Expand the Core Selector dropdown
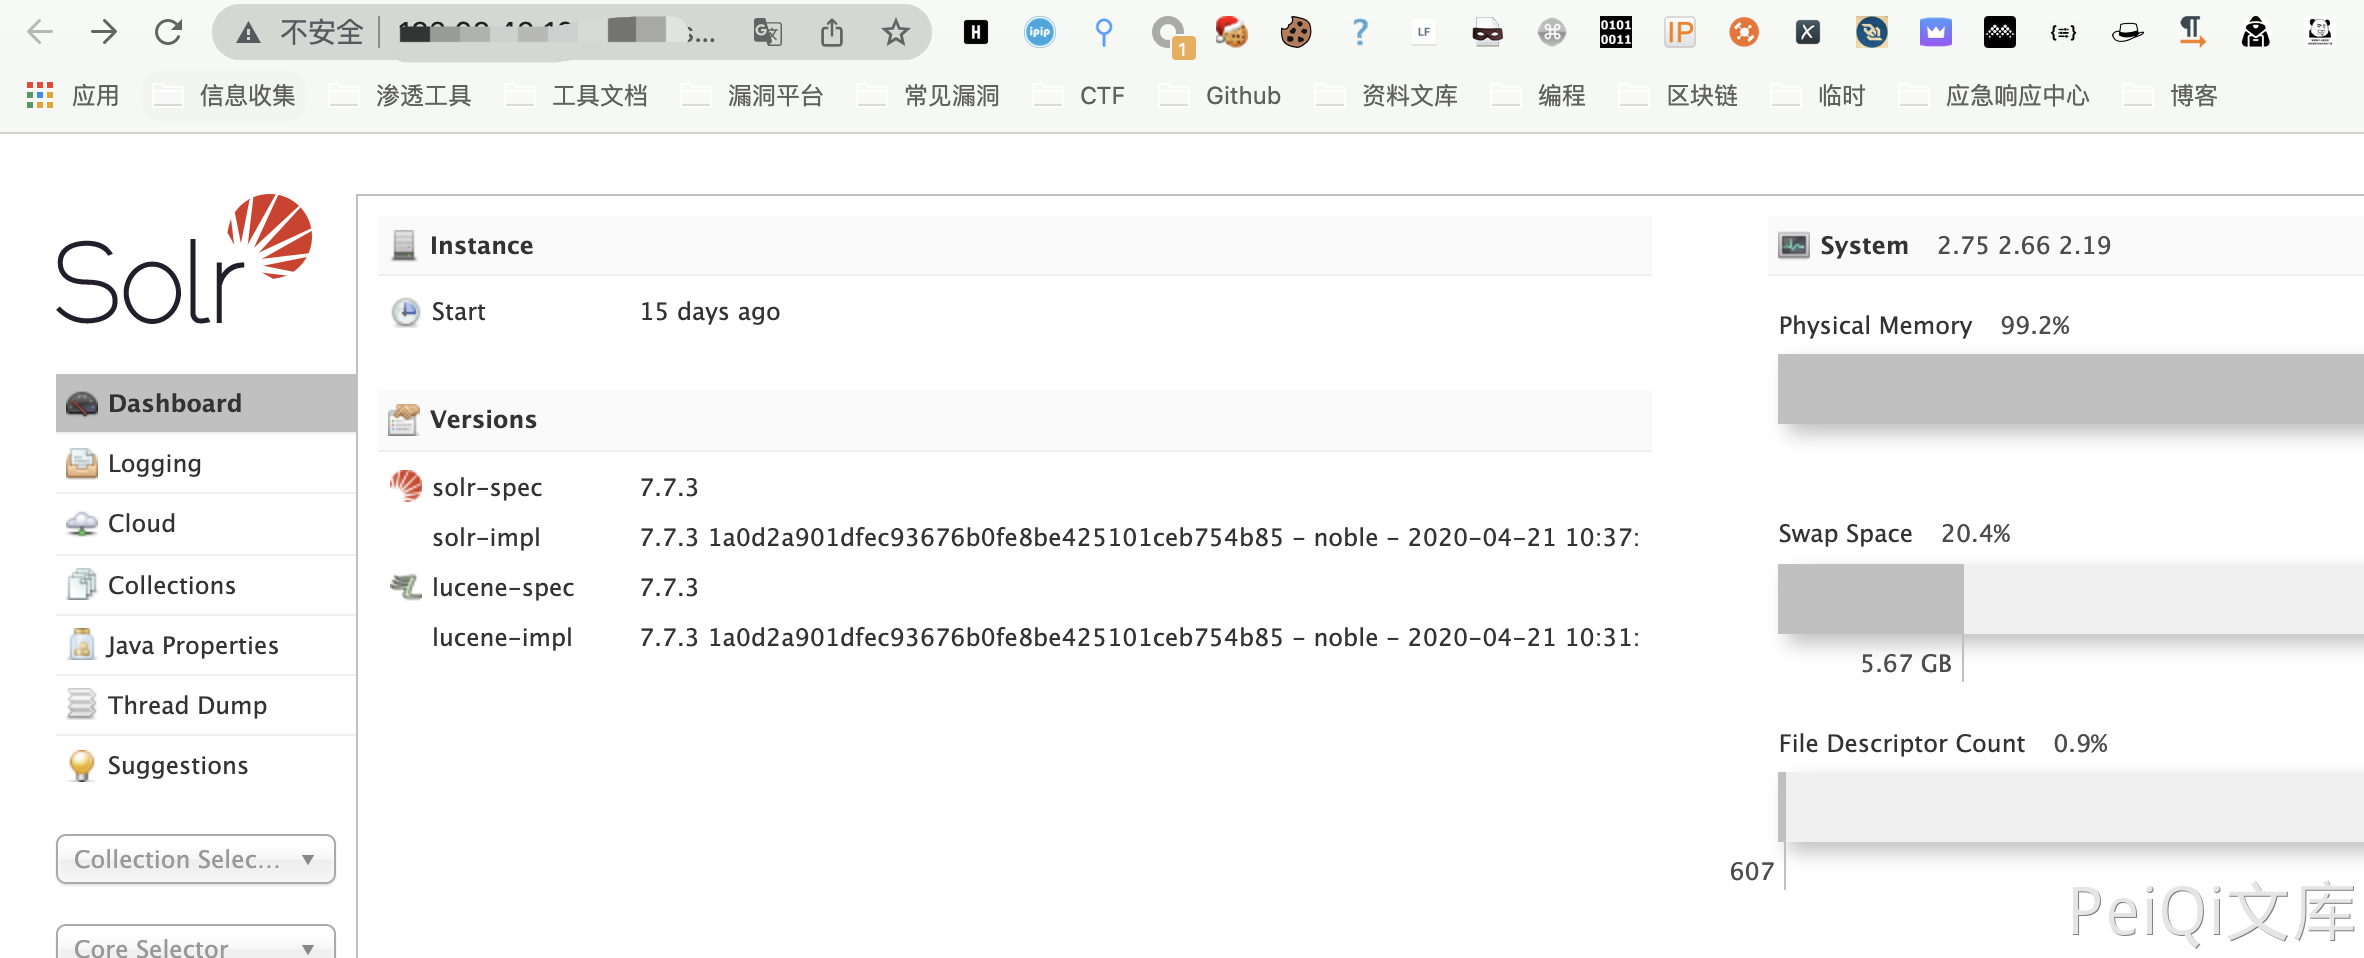Image resolution: width=2364 pixels, height=958 pixels. tap(195, 945)
